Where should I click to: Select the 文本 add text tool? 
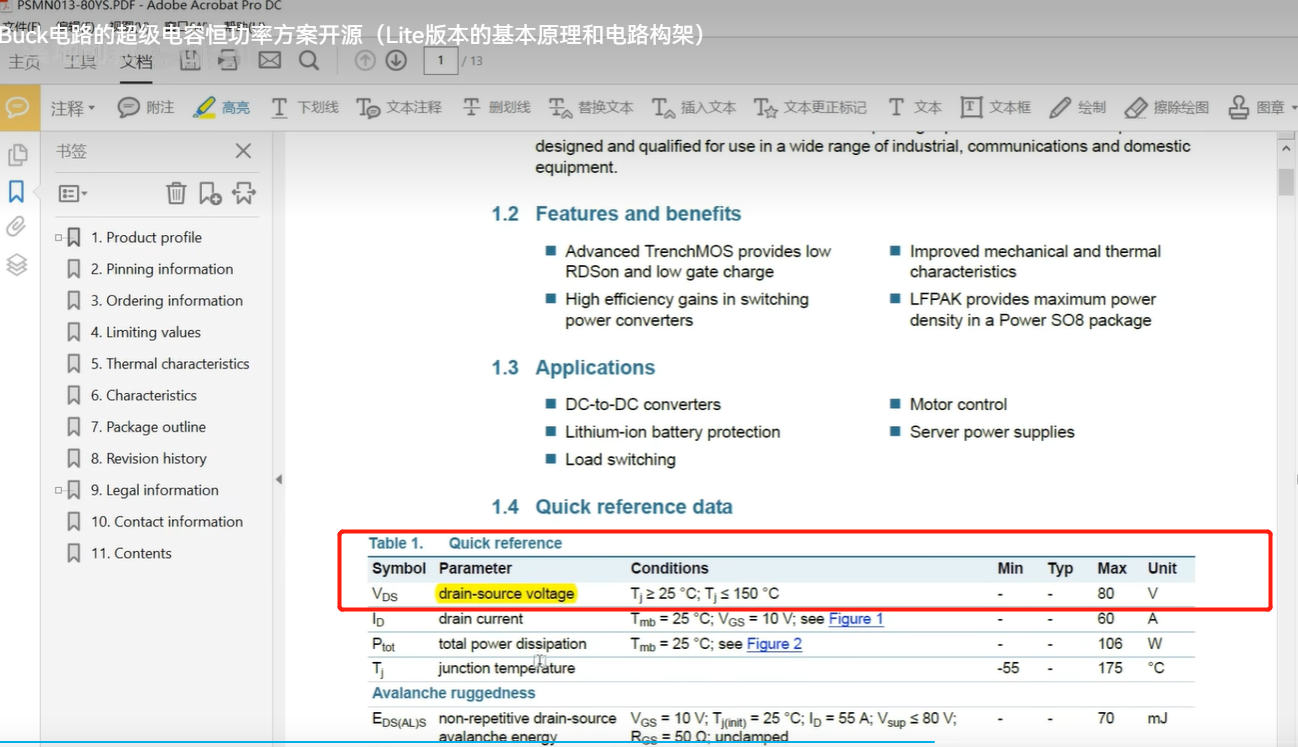tap(914, 107)
